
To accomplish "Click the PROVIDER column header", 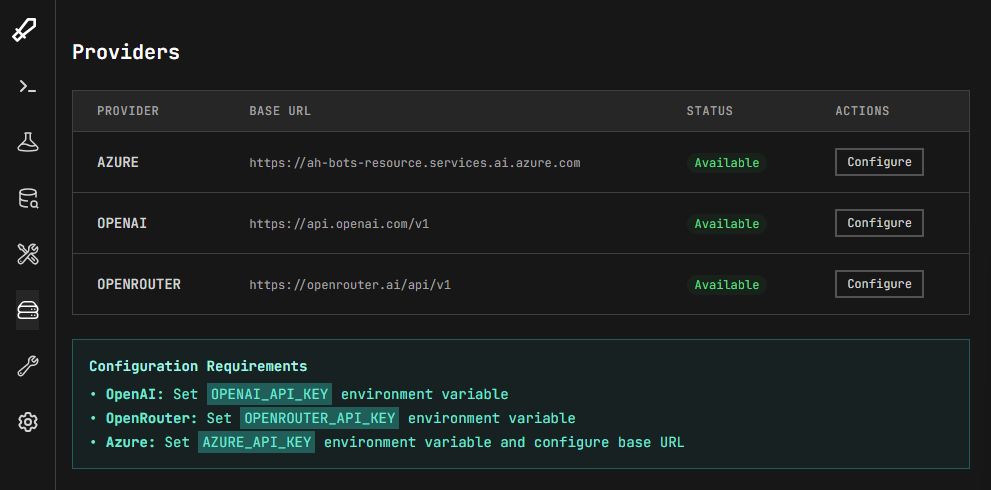I will coord(128,111).
